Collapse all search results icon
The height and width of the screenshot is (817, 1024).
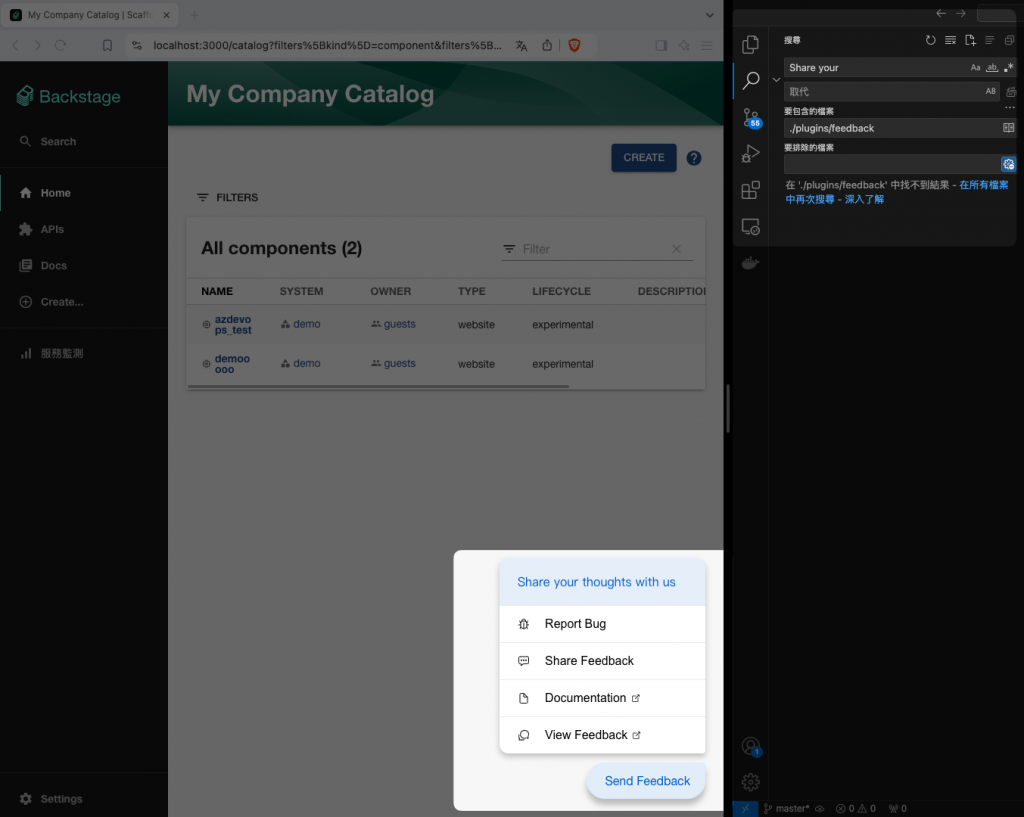(x=1009, y=40)
